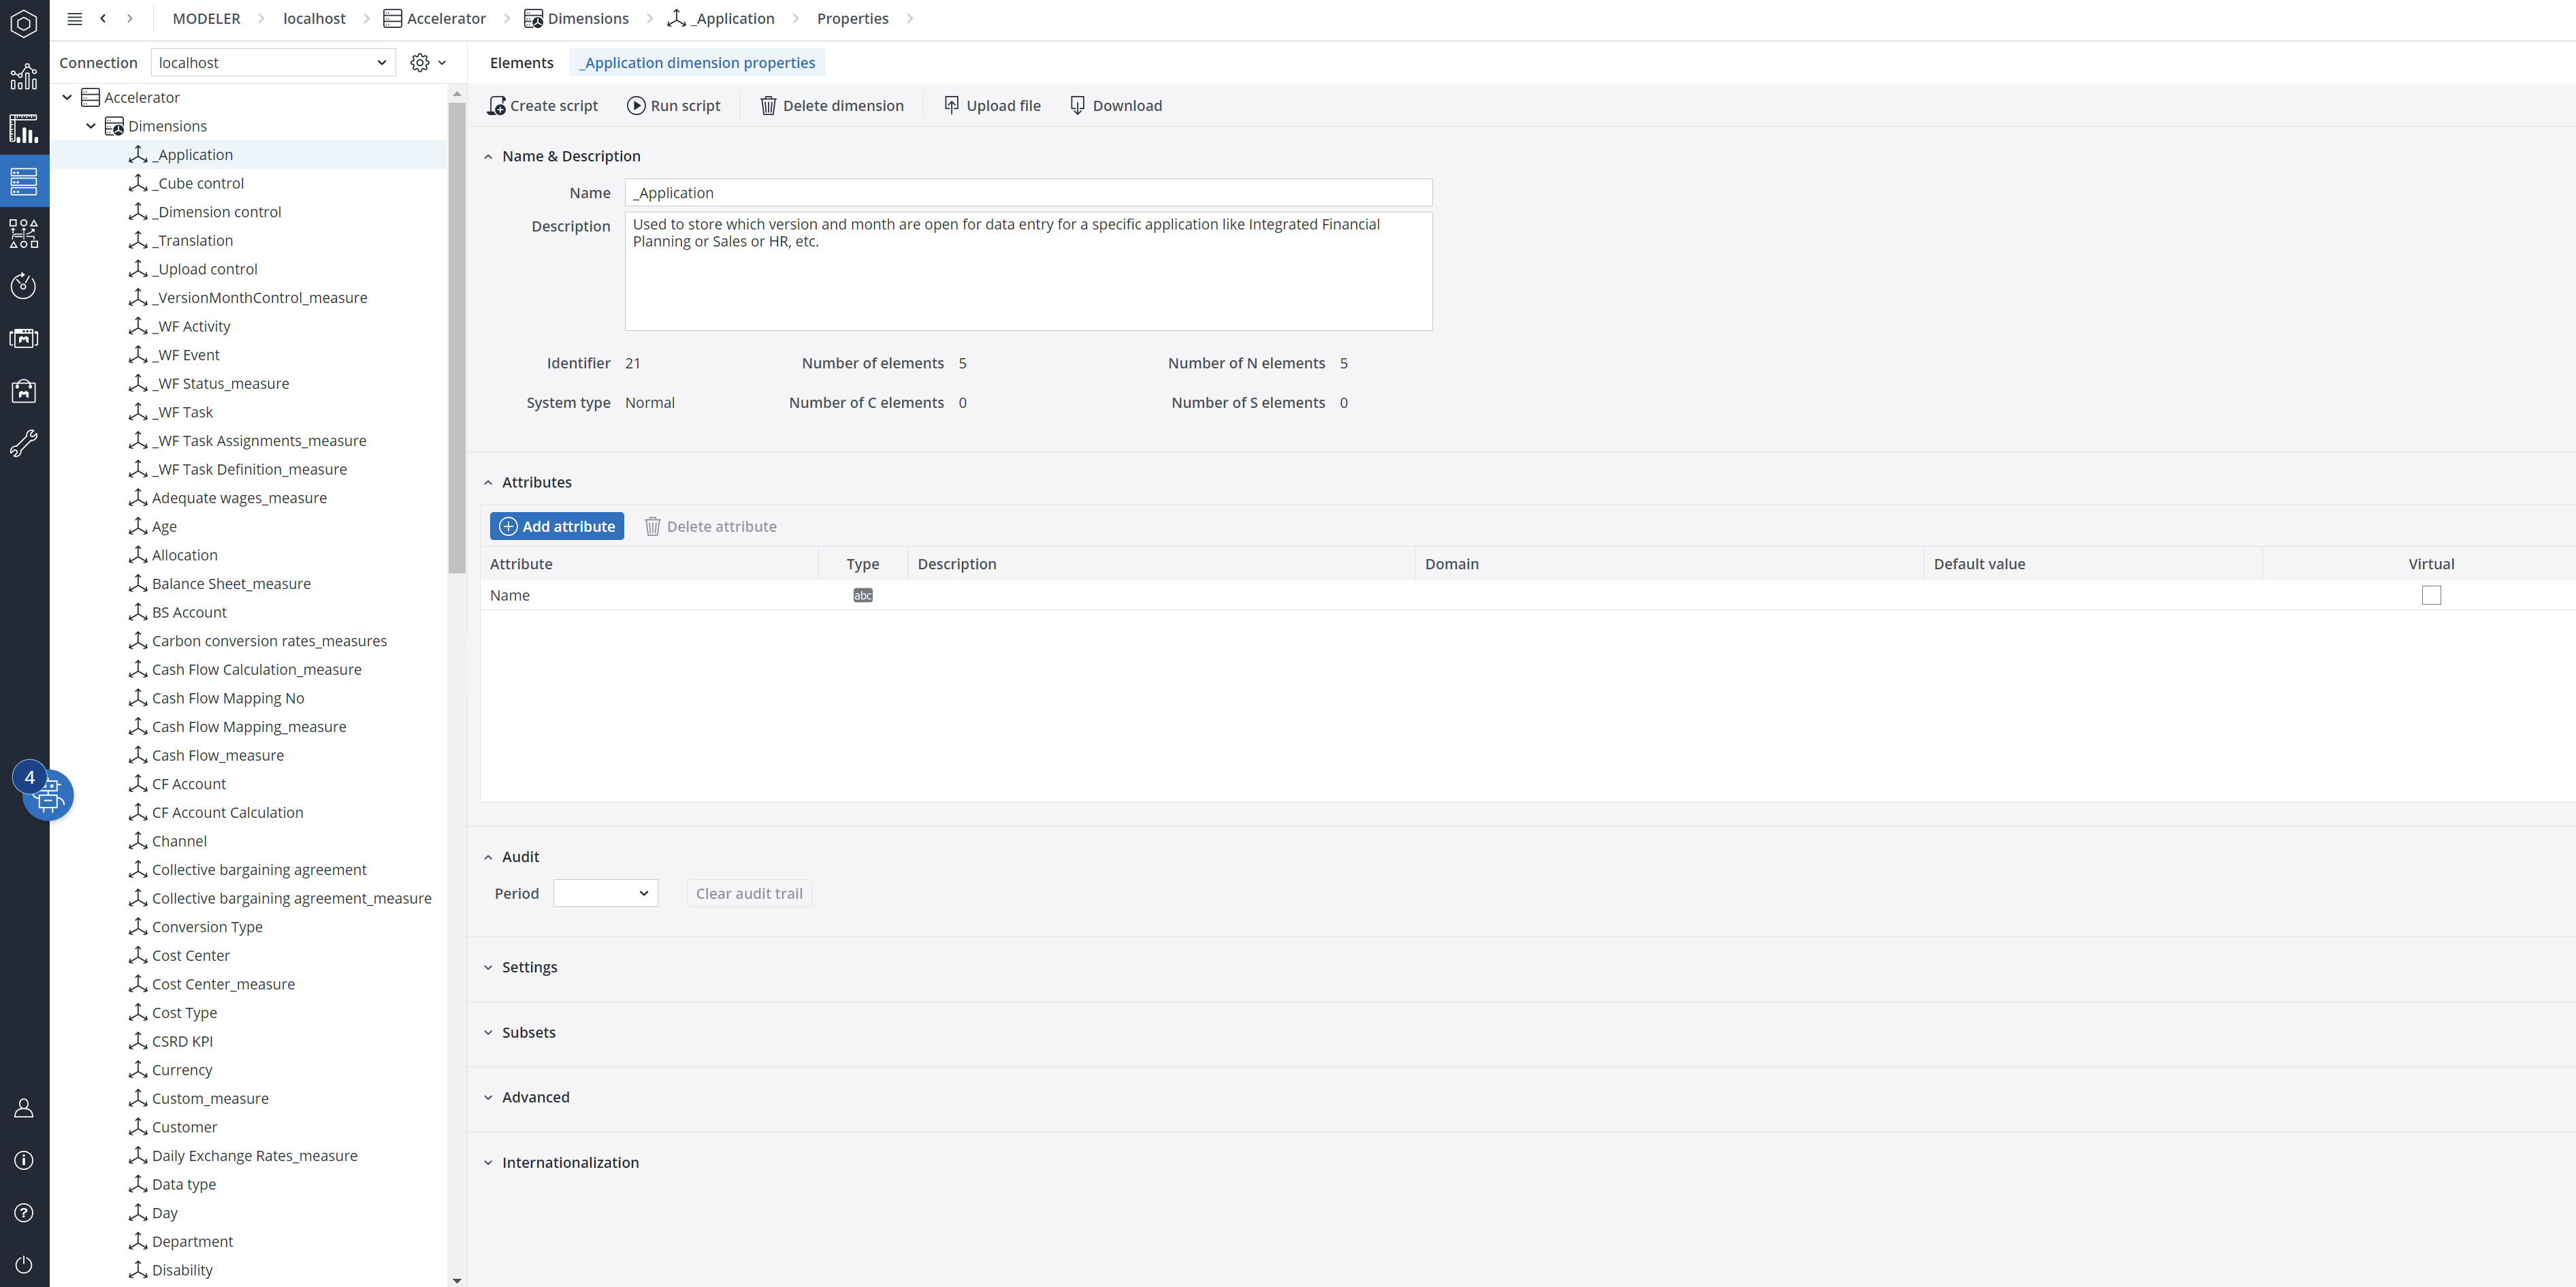Click Create script in toolbar
The width and height of the screenshot is (2576, 1287).
543,106
